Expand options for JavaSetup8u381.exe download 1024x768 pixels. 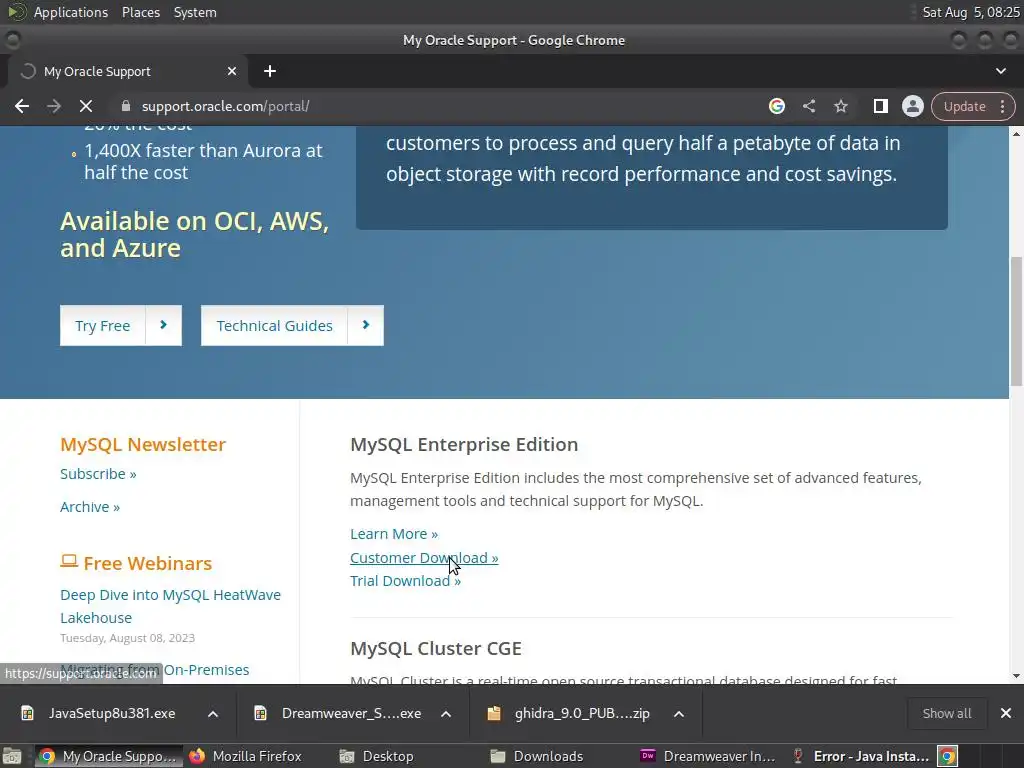[x=213, y=714]
